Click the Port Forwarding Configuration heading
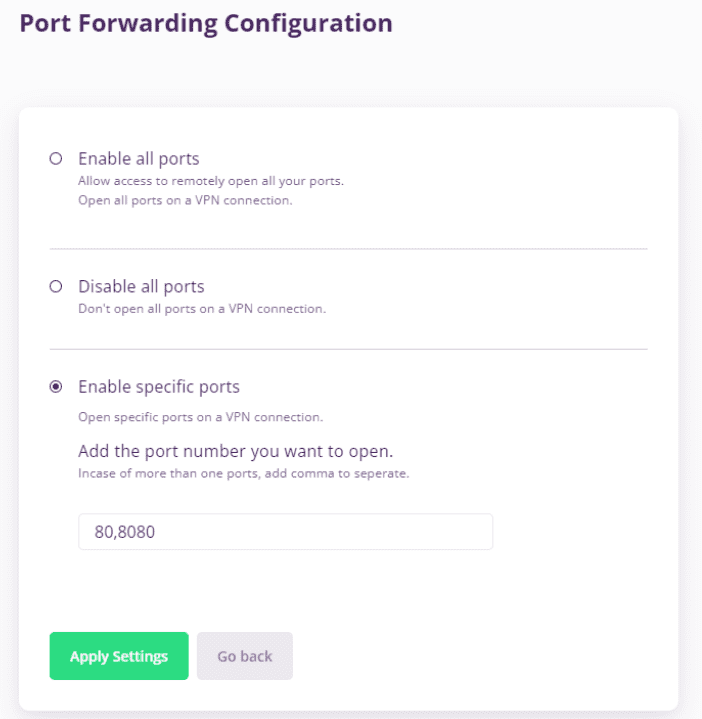 206,23
